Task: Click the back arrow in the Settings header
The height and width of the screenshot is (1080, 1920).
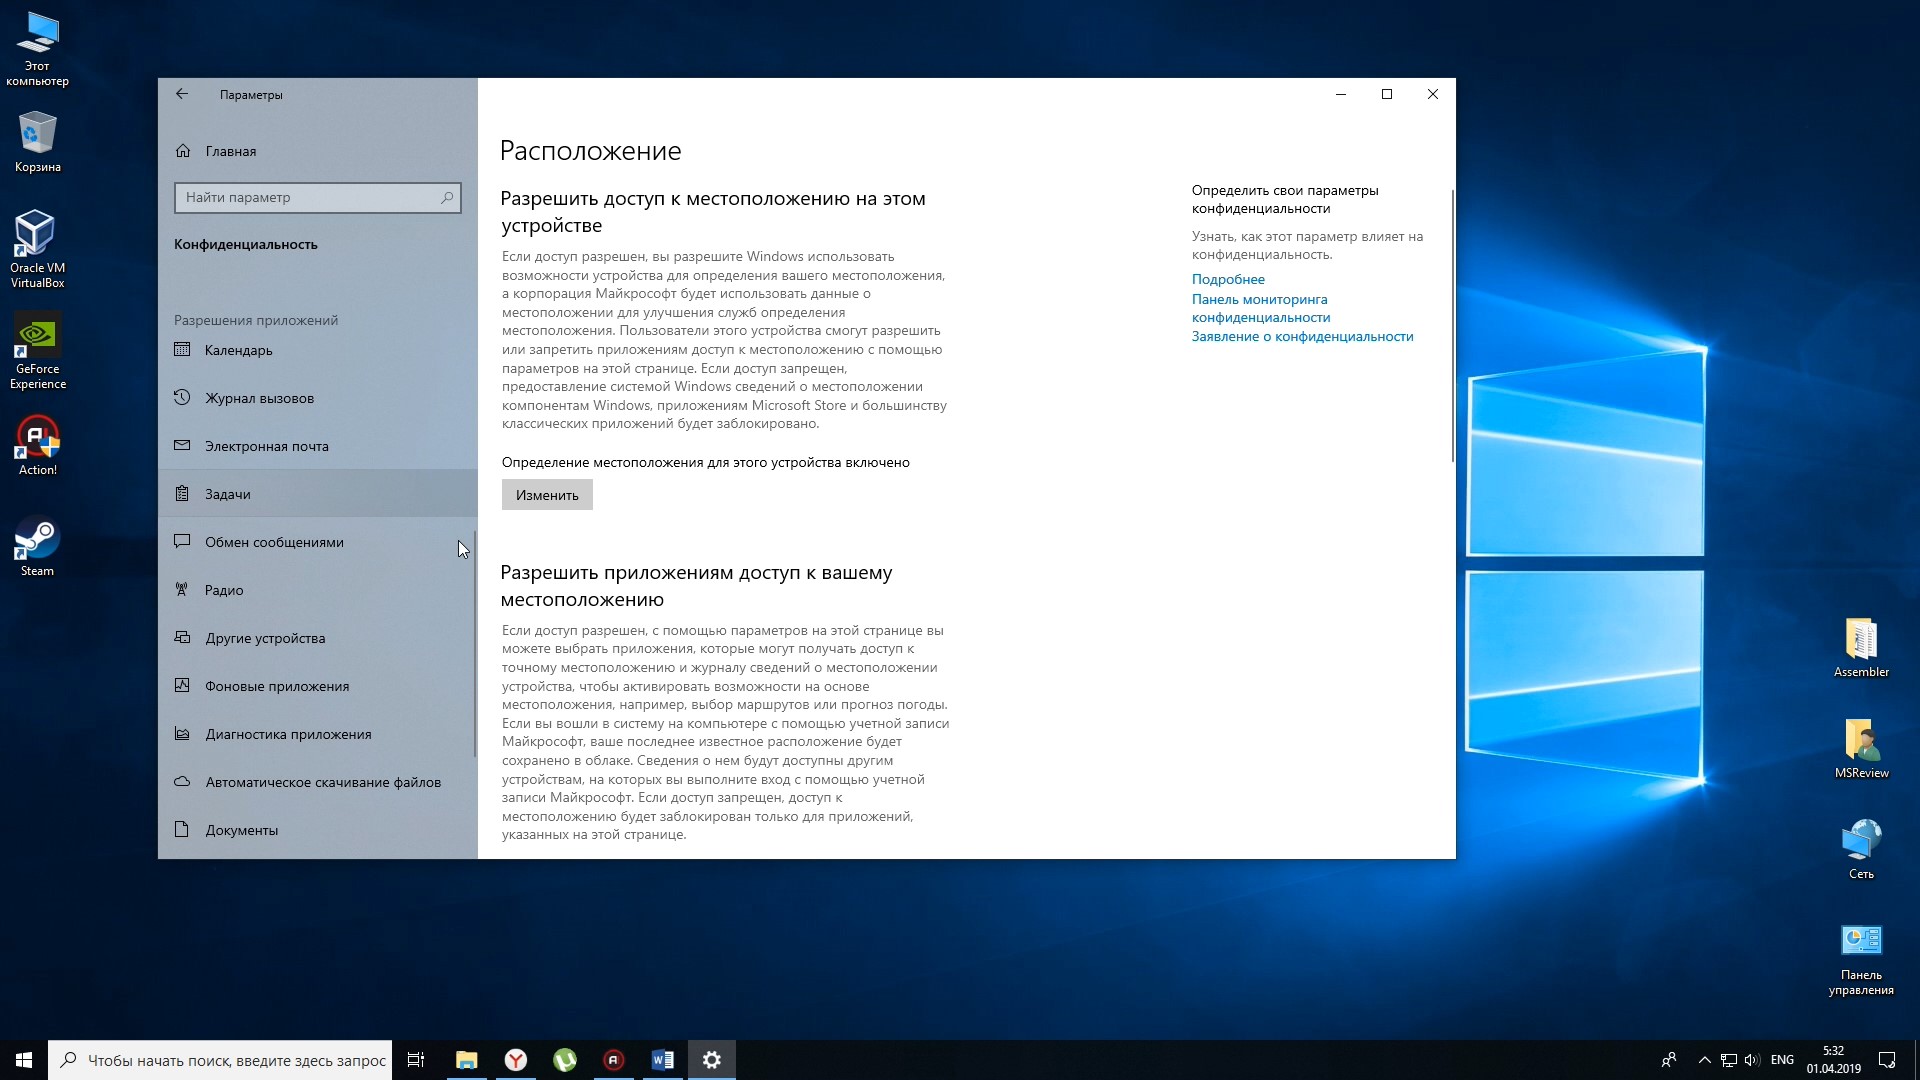Action: 182,94
